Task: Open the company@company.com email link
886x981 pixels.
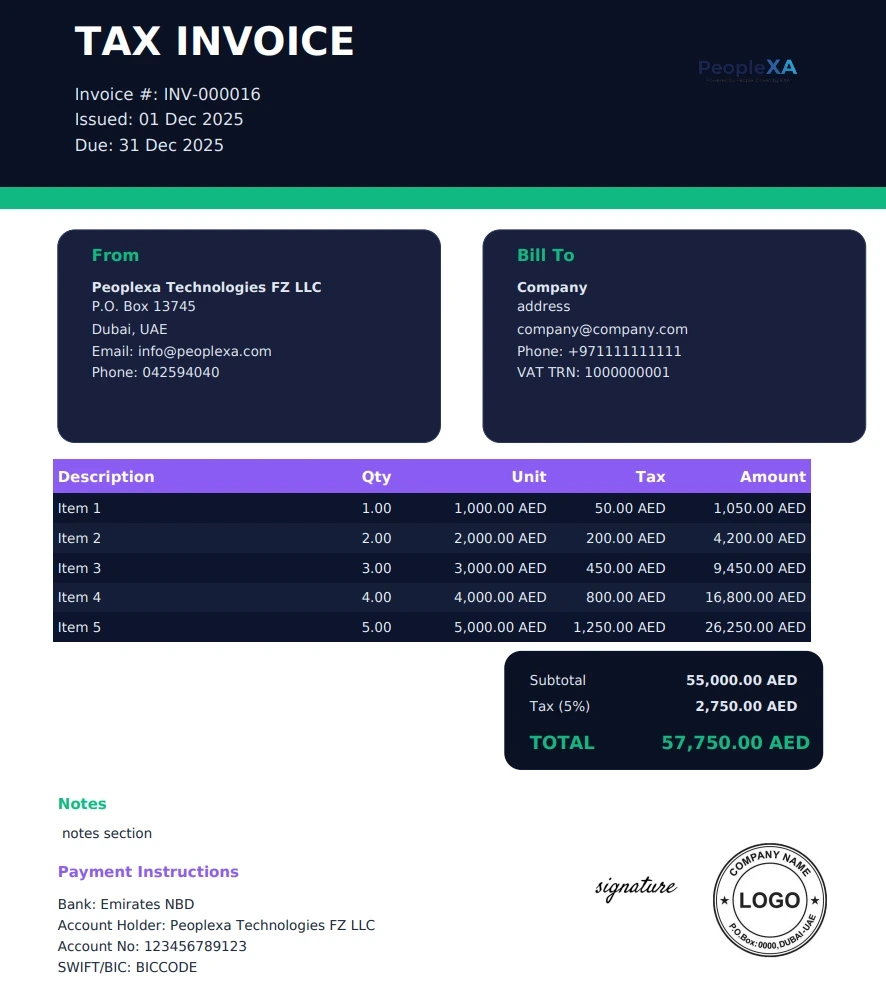Action: pos(602,328)
